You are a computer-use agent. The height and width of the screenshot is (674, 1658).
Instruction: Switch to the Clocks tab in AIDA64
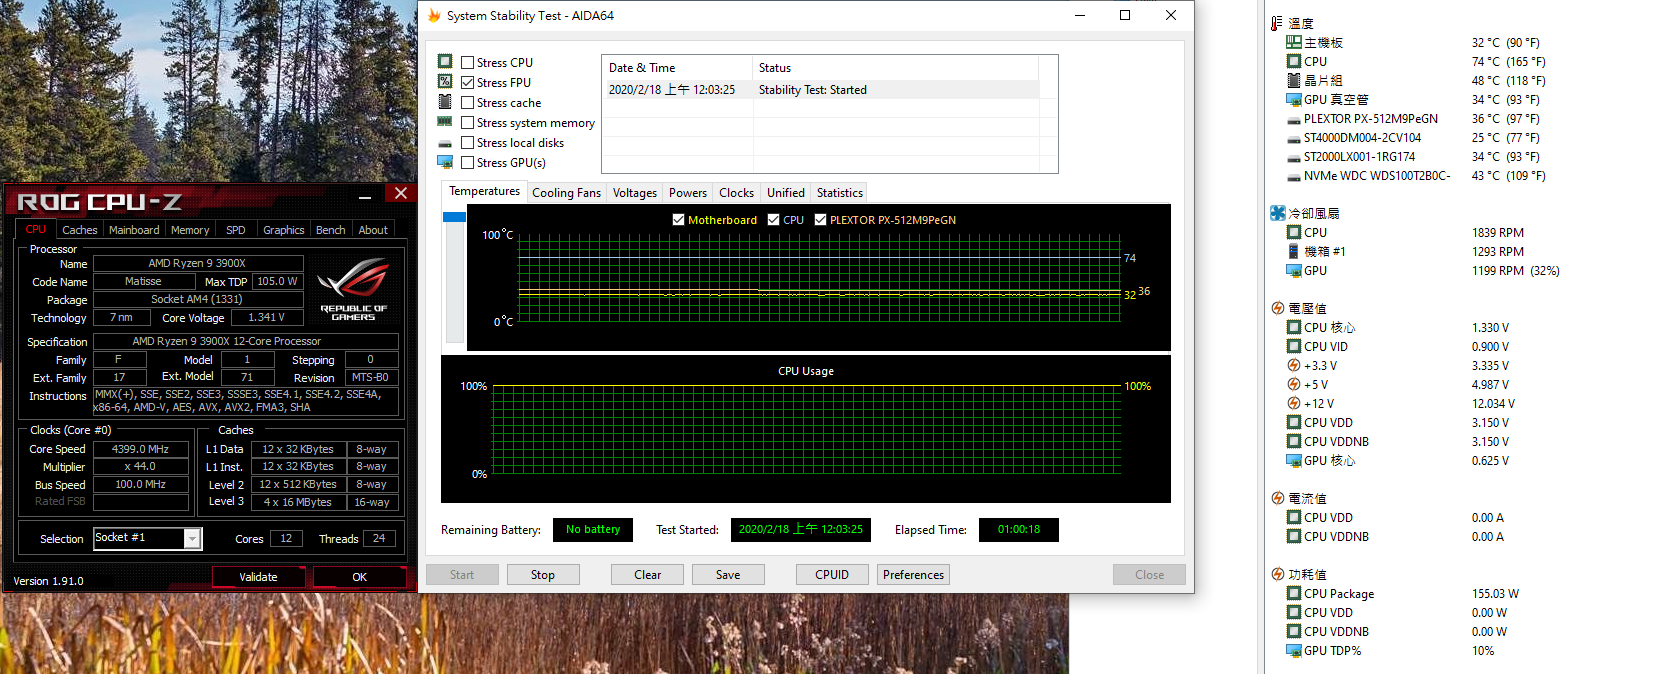pos(737,193)
